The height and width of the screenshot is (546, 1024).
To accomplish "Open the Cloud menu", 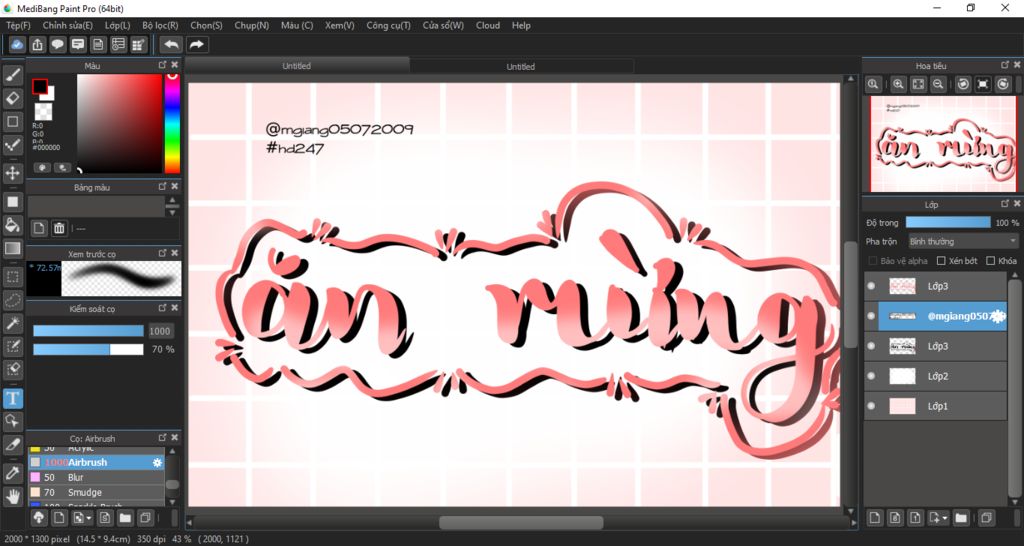I will pyautogui.click(x=488, y=25).
